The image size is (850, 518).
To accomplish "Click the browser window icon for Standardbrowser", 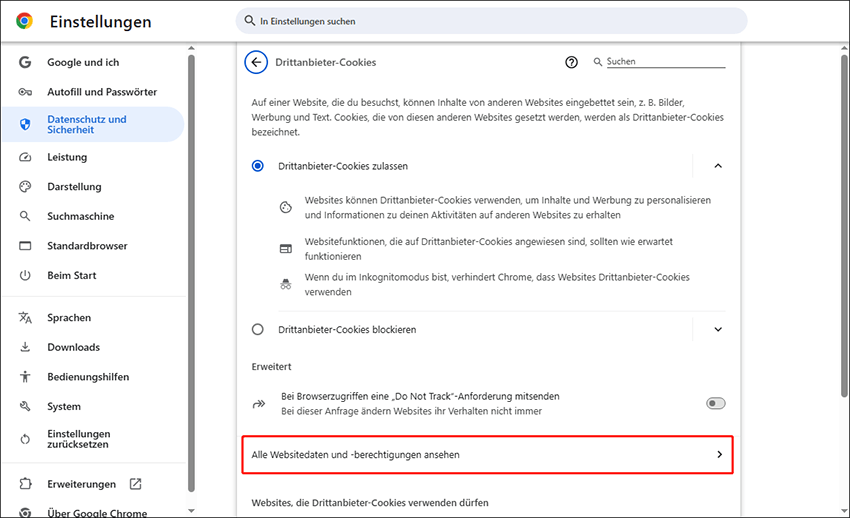I will click(x=25, y=246).
